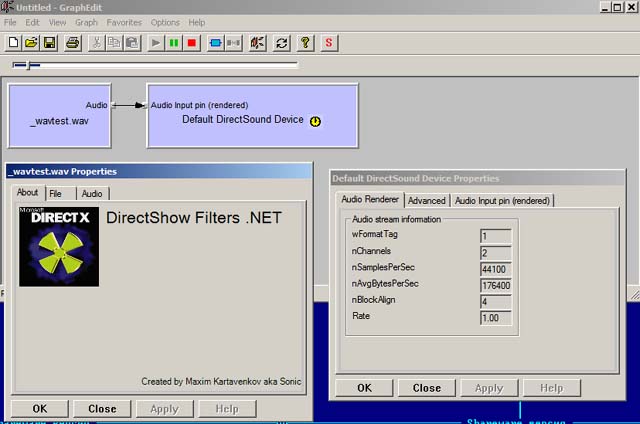Viewport: 640px width, 424px height.
Task: Click the Insert Filter toolbar icon
Action: pyautogui.click(x=215, y=43)
